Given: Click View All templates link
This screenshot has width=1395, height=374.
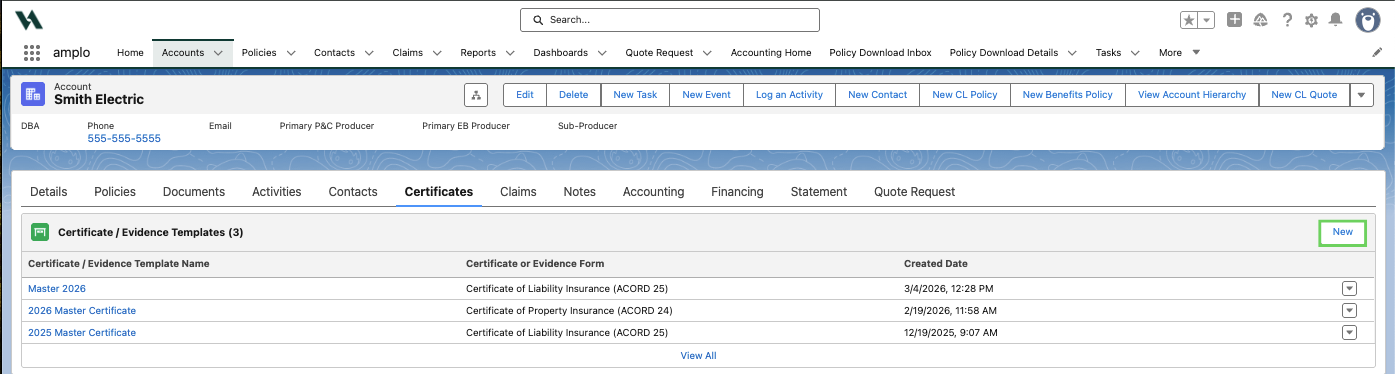Looking at the screenshot, I should pos(698,356).
